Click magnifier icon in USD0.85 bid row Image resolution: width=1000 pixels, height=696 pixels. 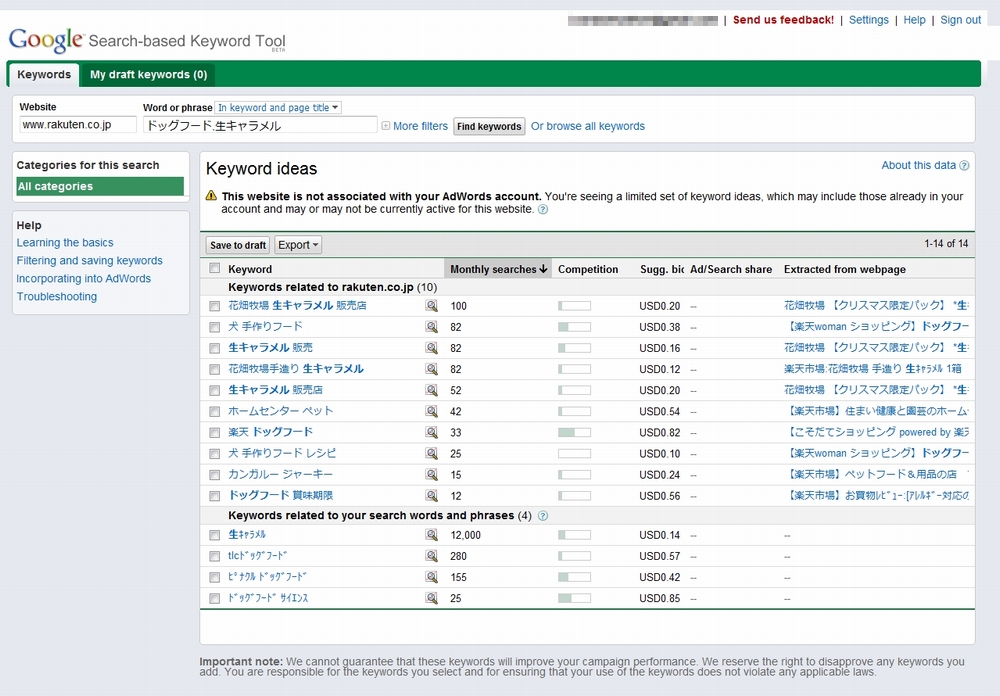click(432, 598)
